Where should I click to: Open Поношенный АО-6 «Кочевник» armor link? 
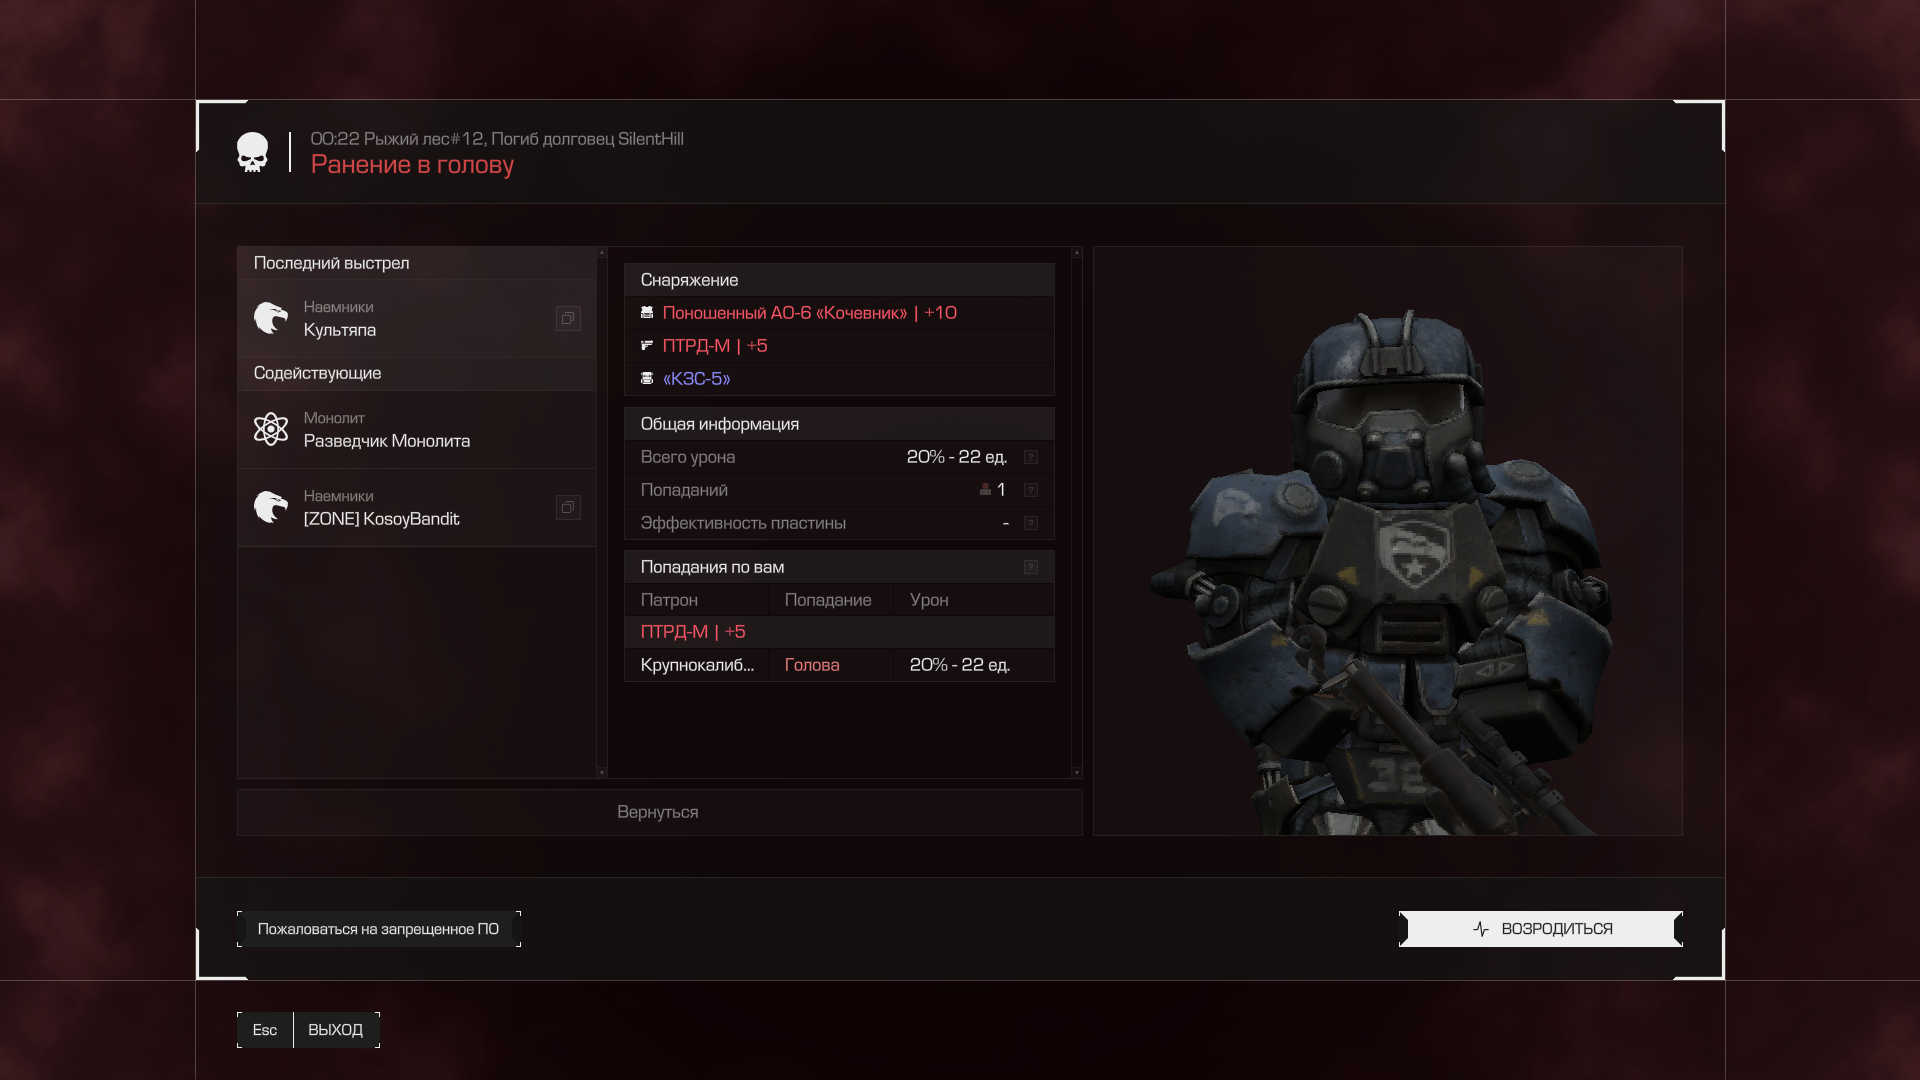coord(808,313)
